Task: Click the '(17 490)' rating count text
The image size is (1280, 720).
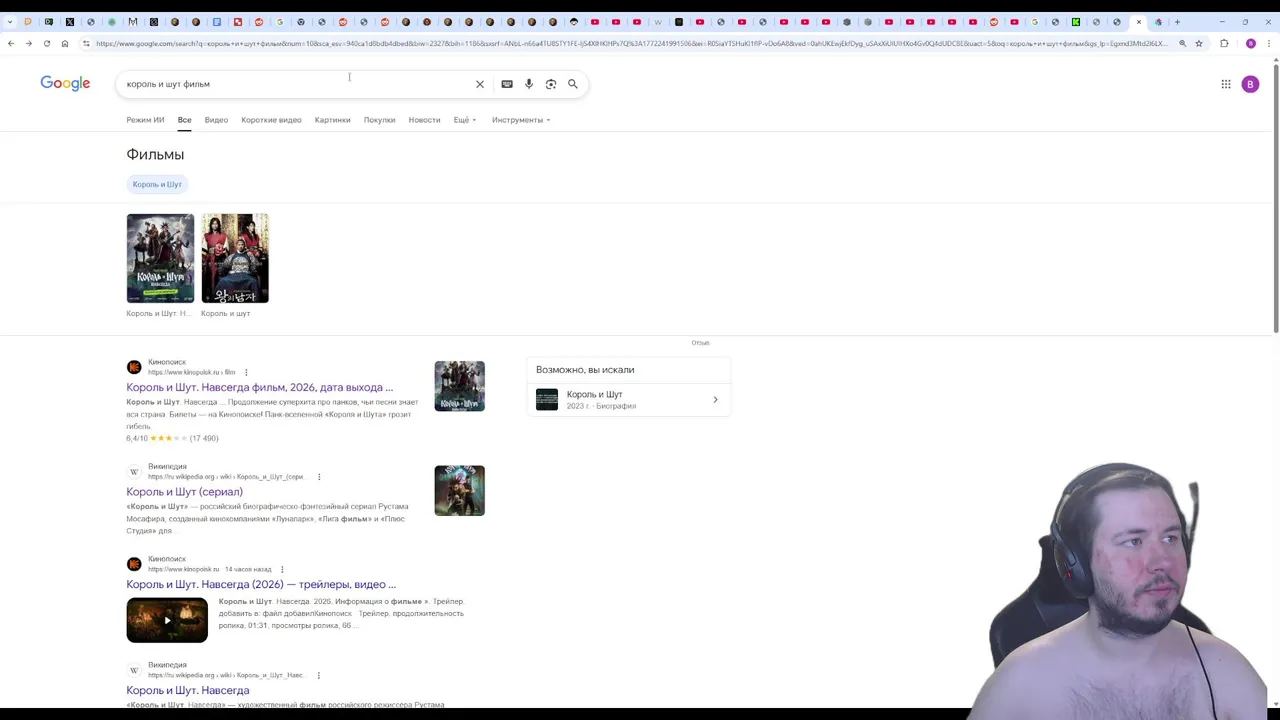Action: click(x=204, y=438)
